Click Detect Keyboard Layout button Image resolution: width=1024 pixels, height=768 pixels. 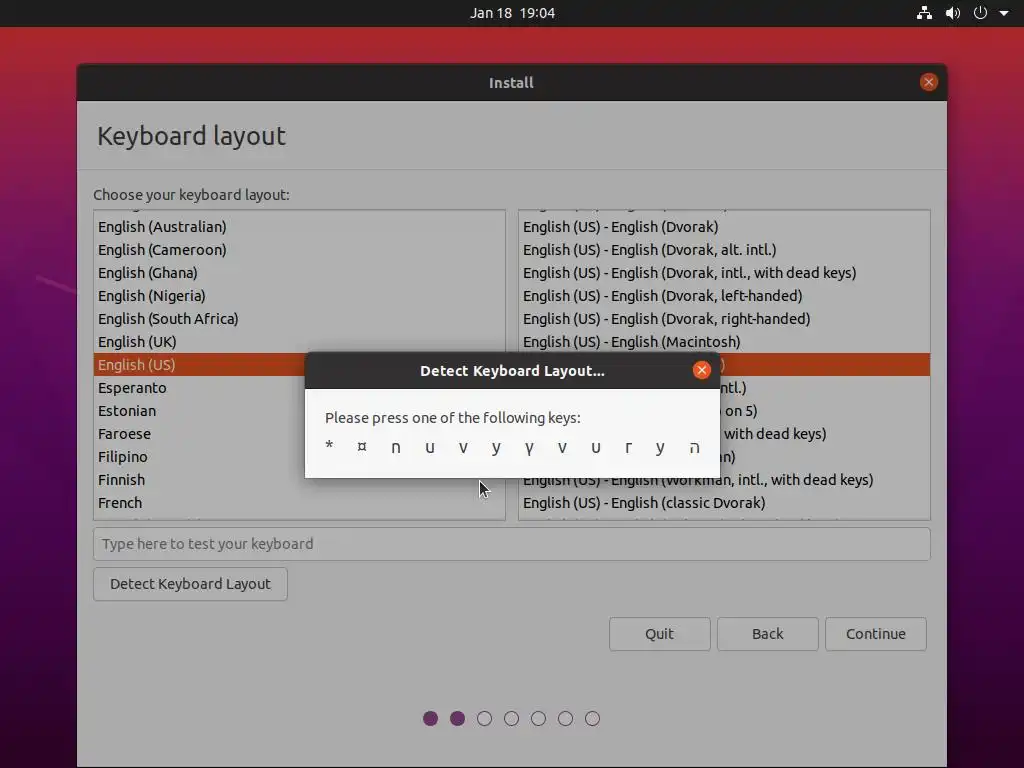point(190,584)
